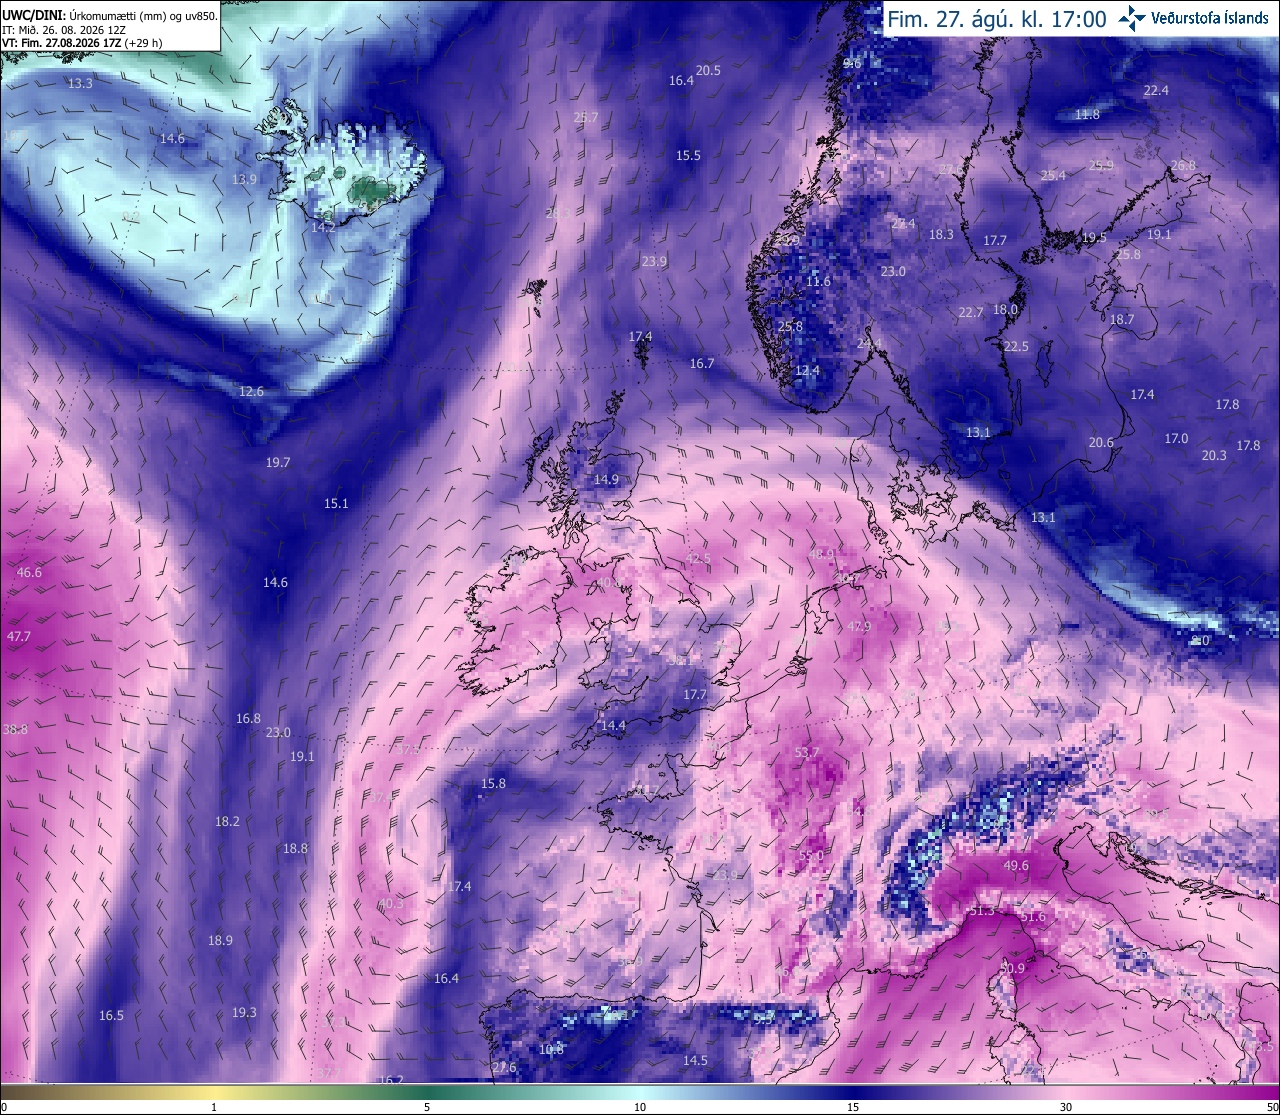Click the 22.4 value in the northeast corner

1156,90
